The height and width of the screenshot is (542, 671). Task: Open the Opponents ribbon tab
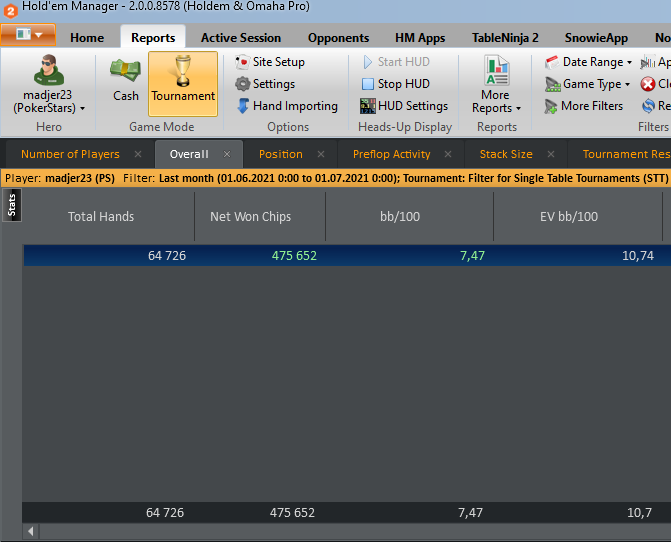[x=338, y=38]
